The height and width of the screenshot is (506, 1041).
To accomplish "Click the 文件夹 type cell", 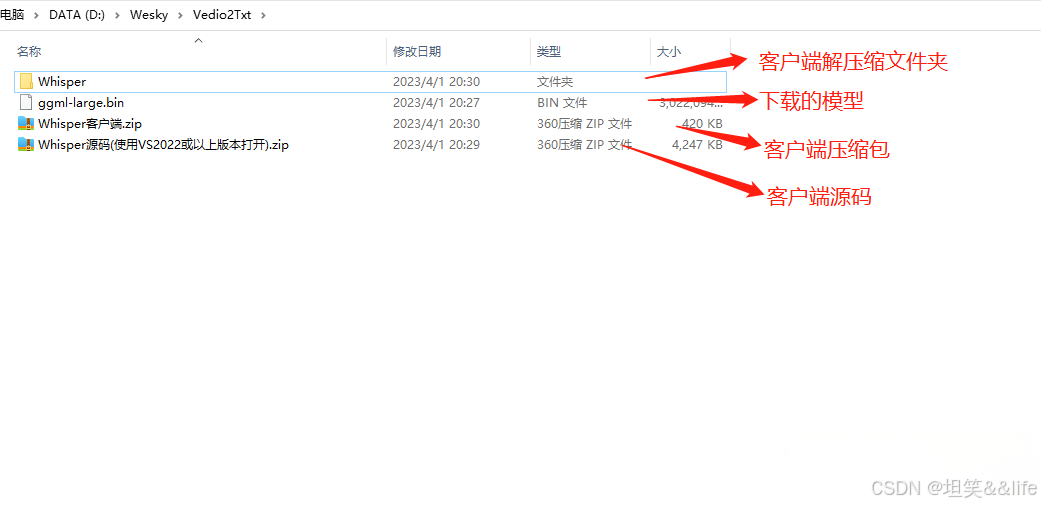I will 555,82.
